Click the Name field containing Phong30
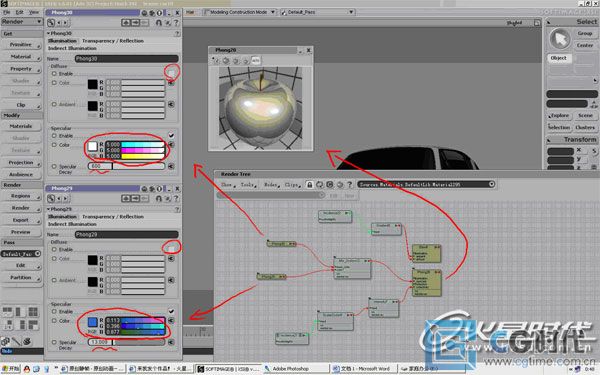 pos(127,59)
